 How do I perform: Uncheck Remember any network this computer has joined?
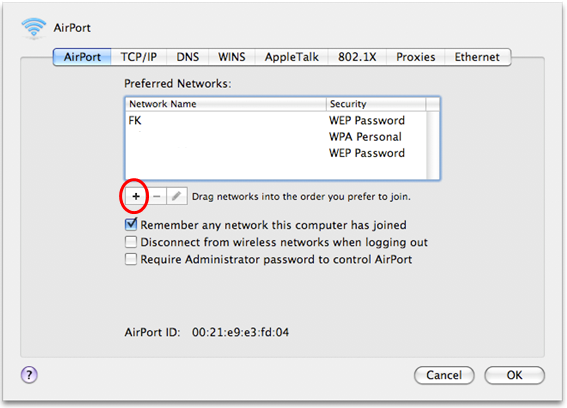[131, 225]
